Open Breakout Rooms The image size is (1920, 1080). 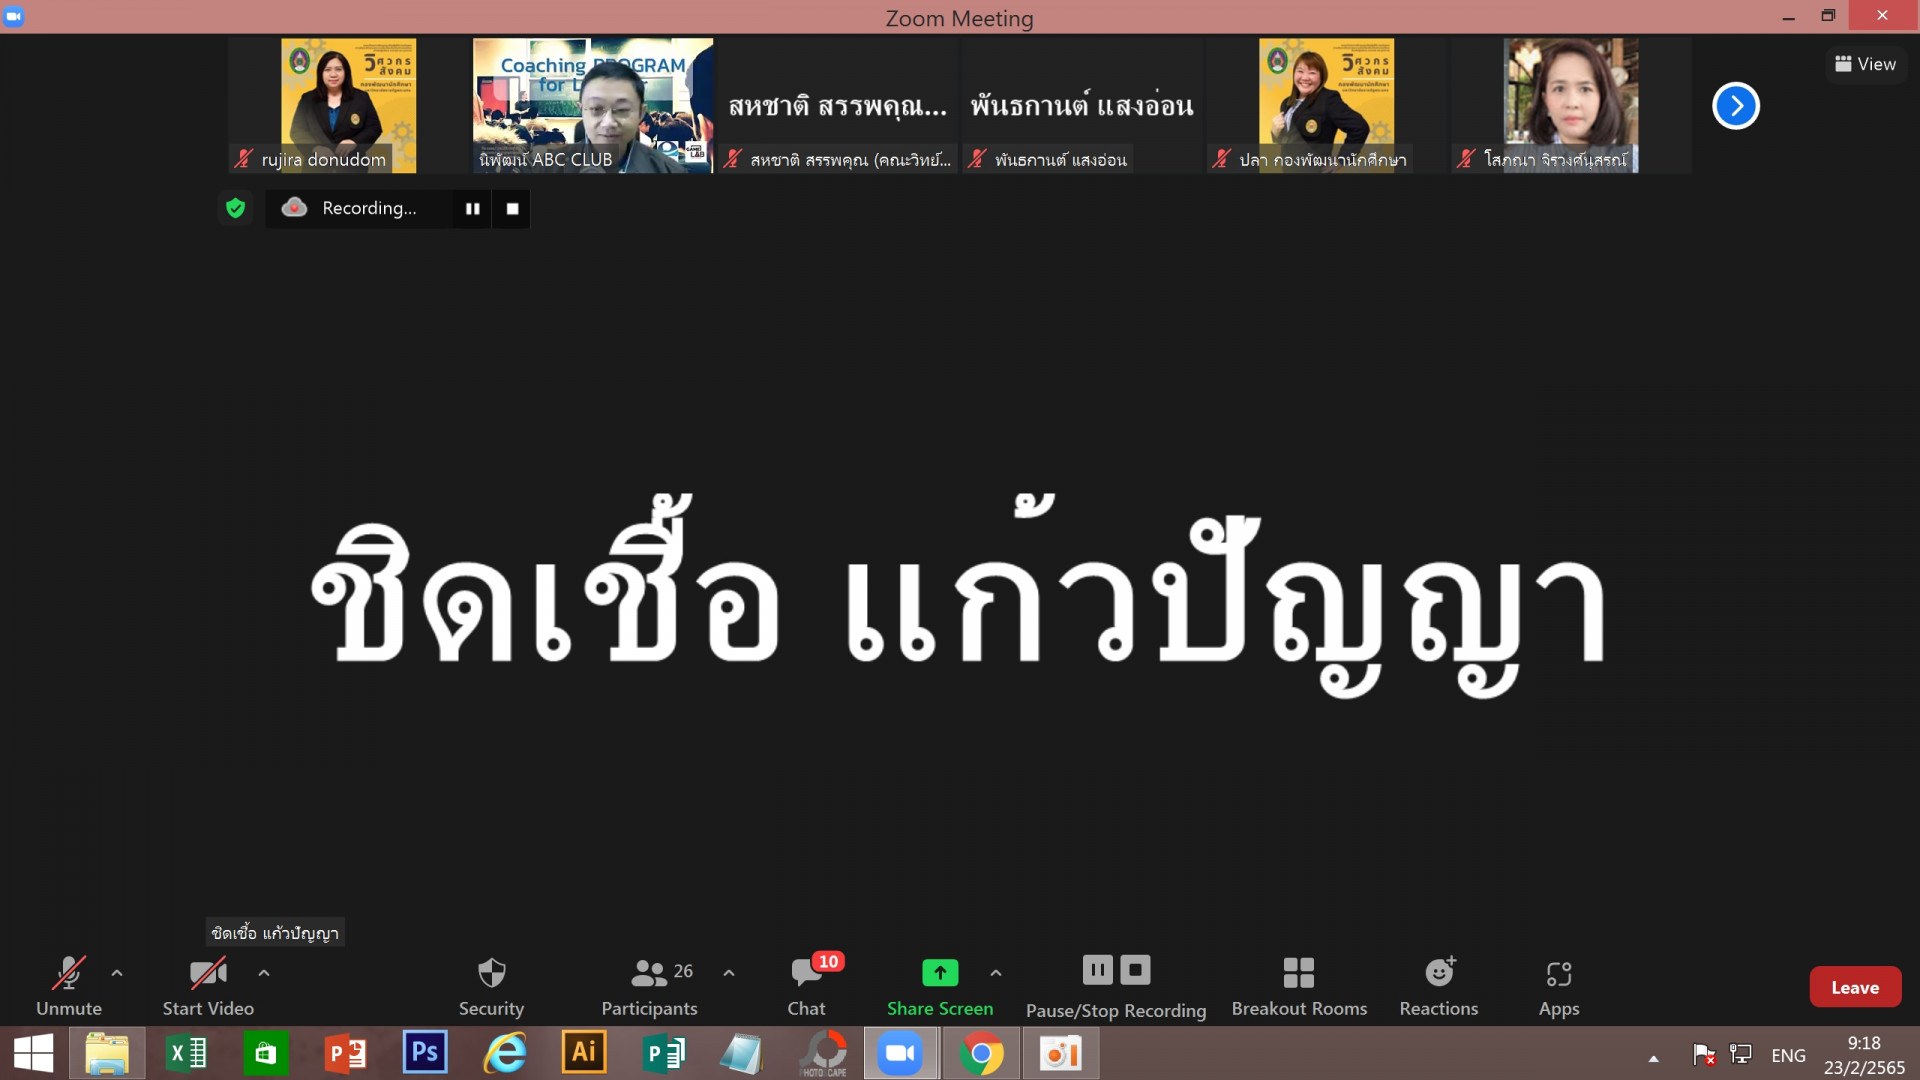coord(1299,986)
